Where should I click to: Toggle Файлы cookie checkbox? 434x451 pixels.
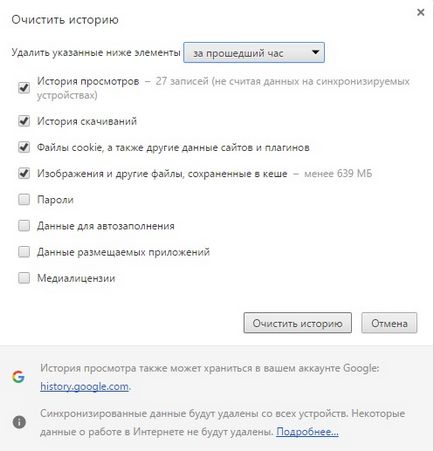point(24,147)
